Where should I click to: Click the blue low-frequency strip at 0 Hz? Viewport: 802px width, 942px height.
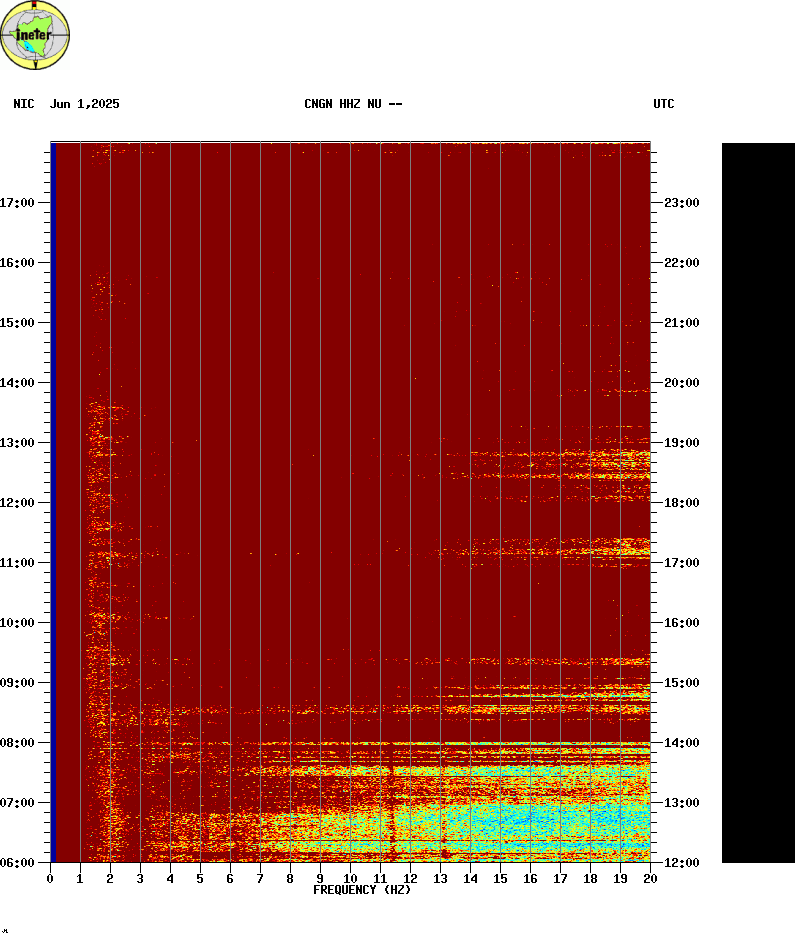[53, 503]
